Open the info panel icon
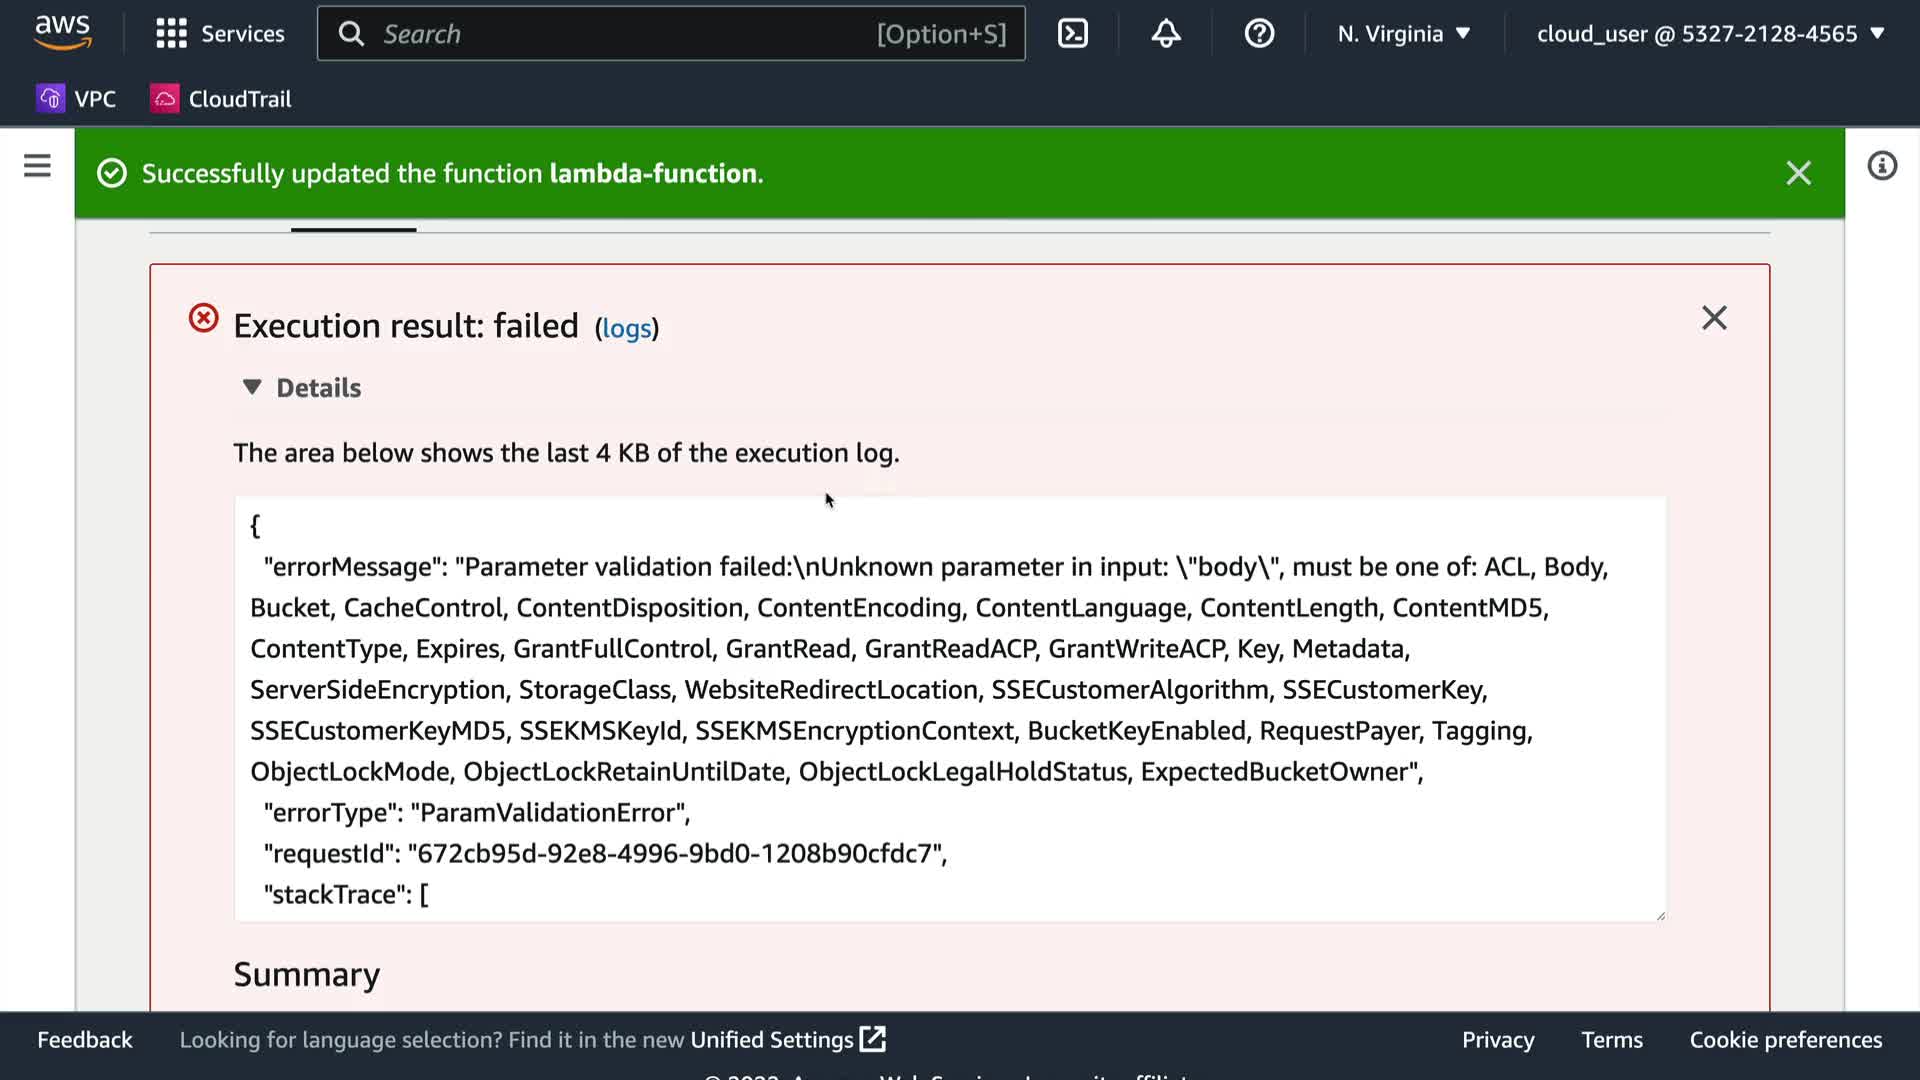The width and height of the screenshot is (1920, 1080). [x=1881, y=166]
